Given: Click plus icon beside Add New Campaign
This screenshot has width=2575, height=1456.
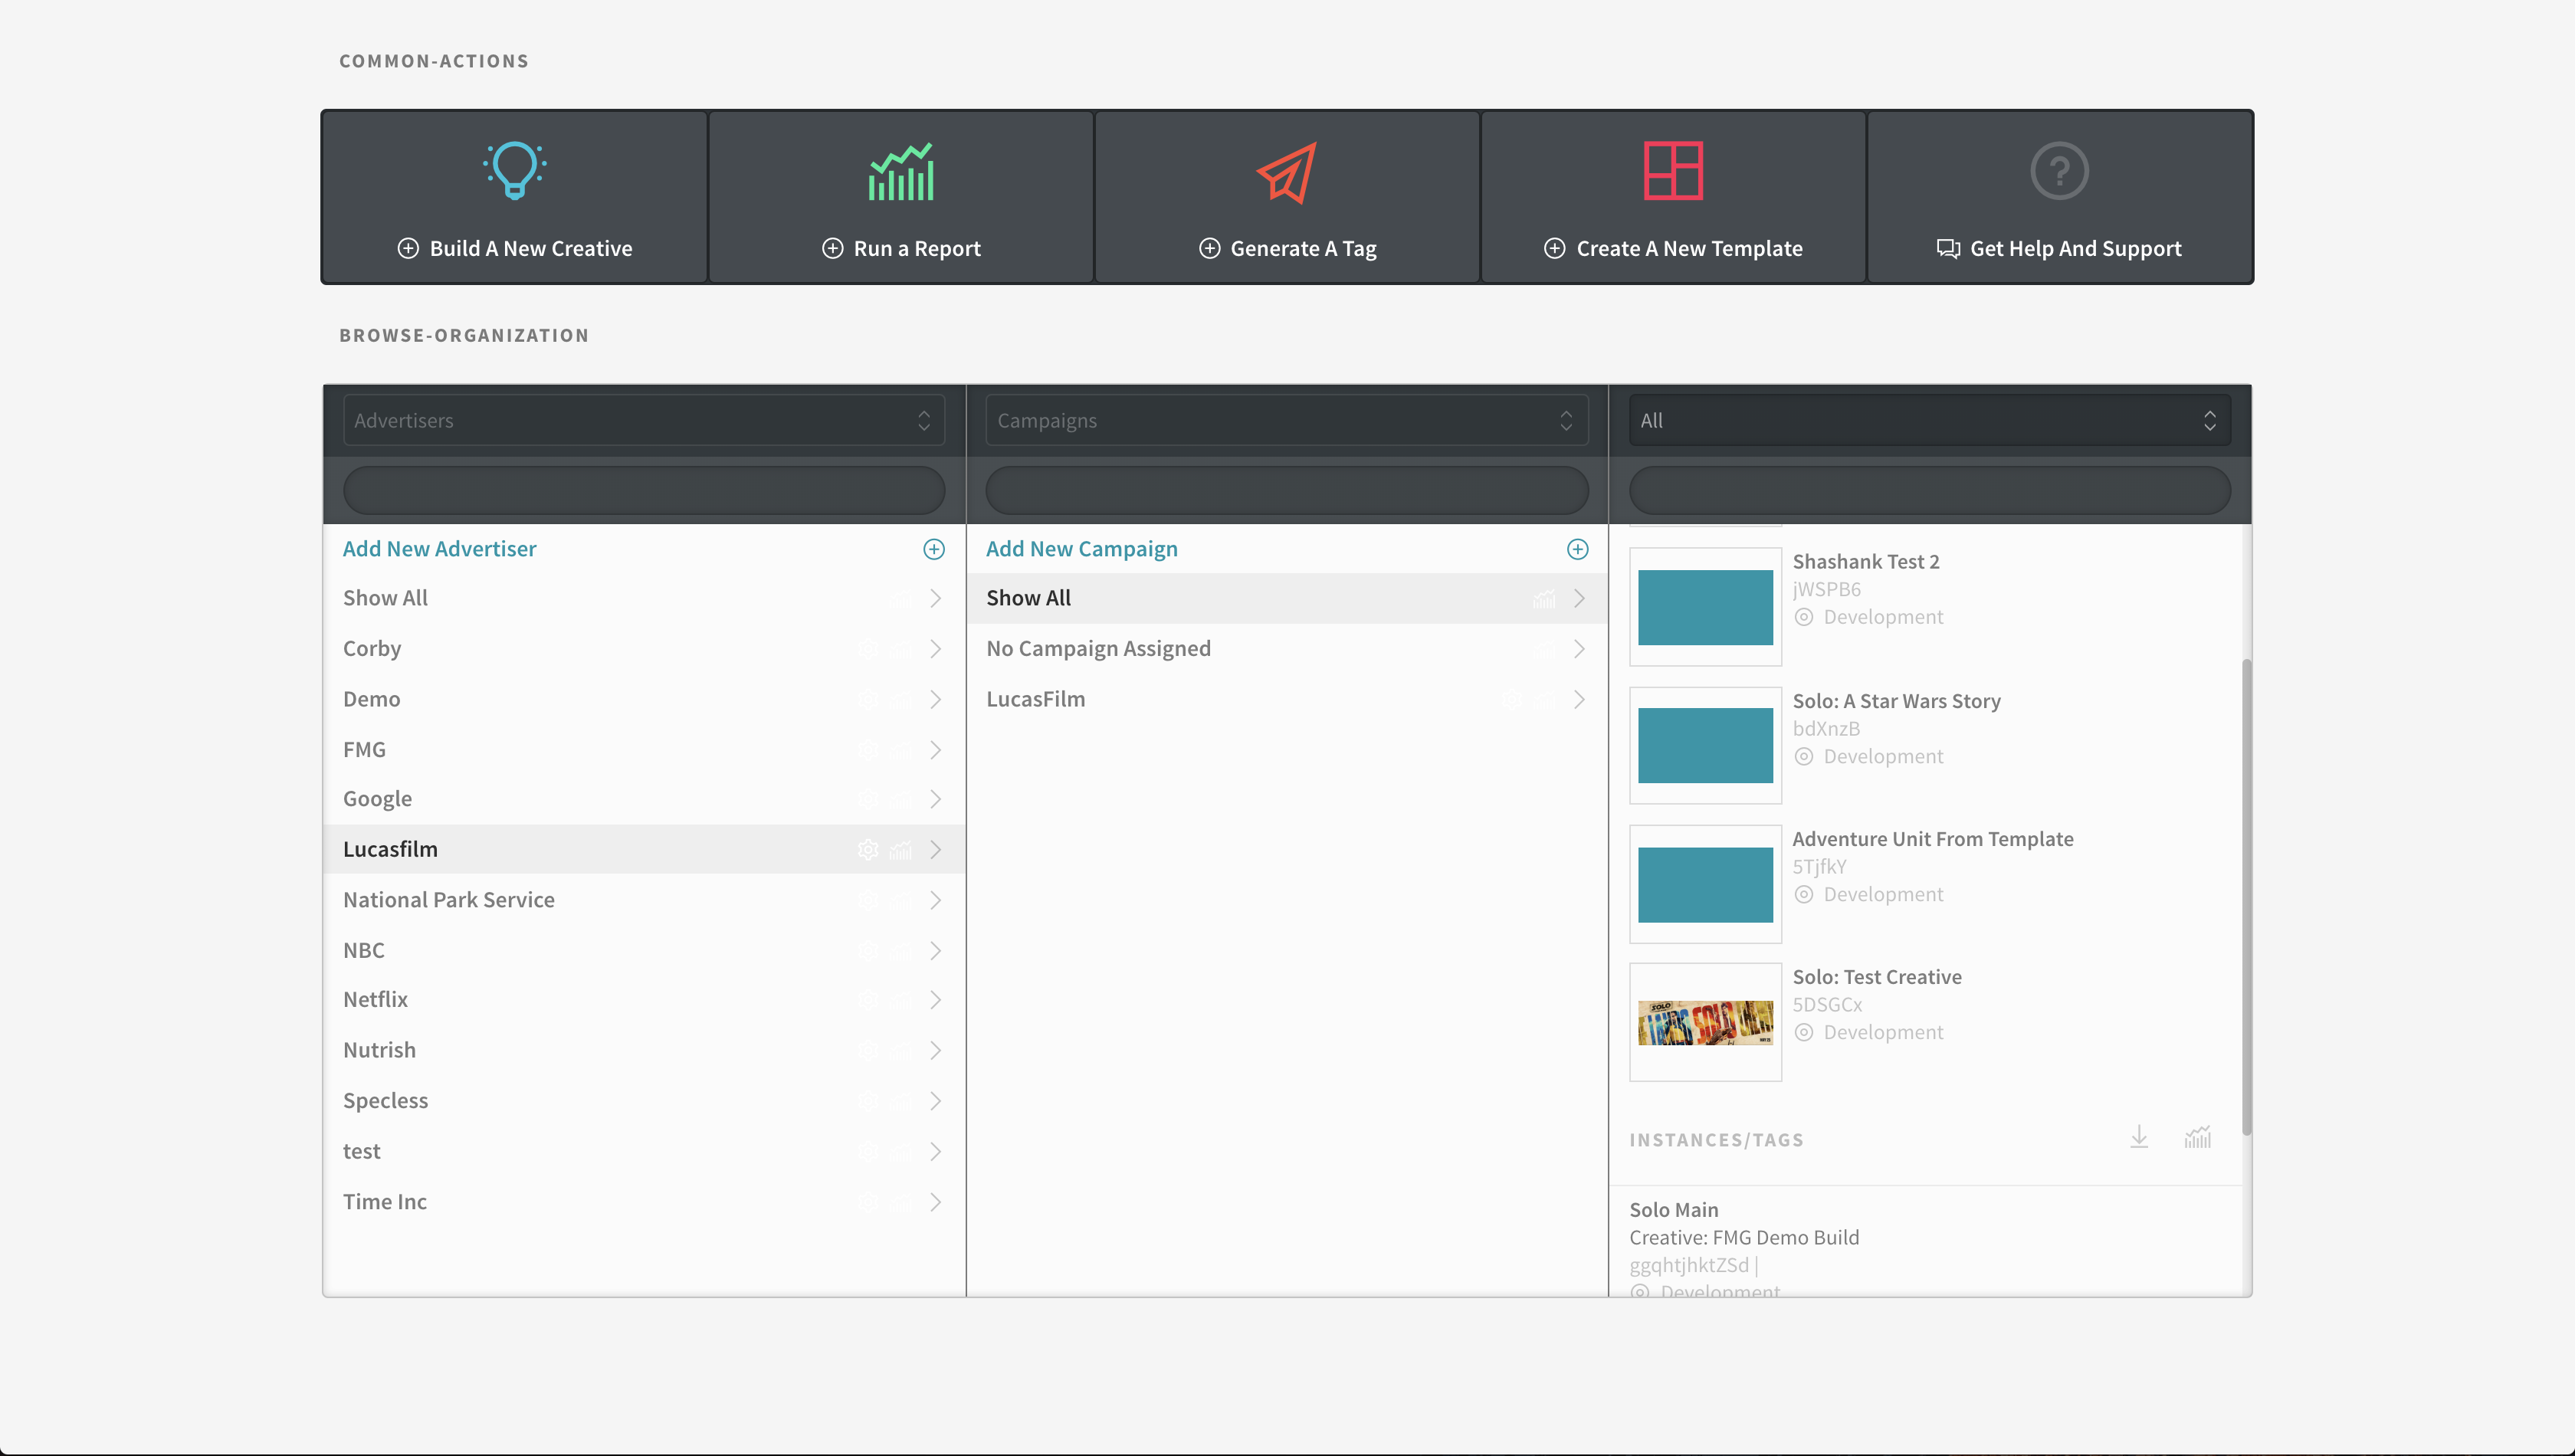Looking at the screenshot, I should (1577, 549).
